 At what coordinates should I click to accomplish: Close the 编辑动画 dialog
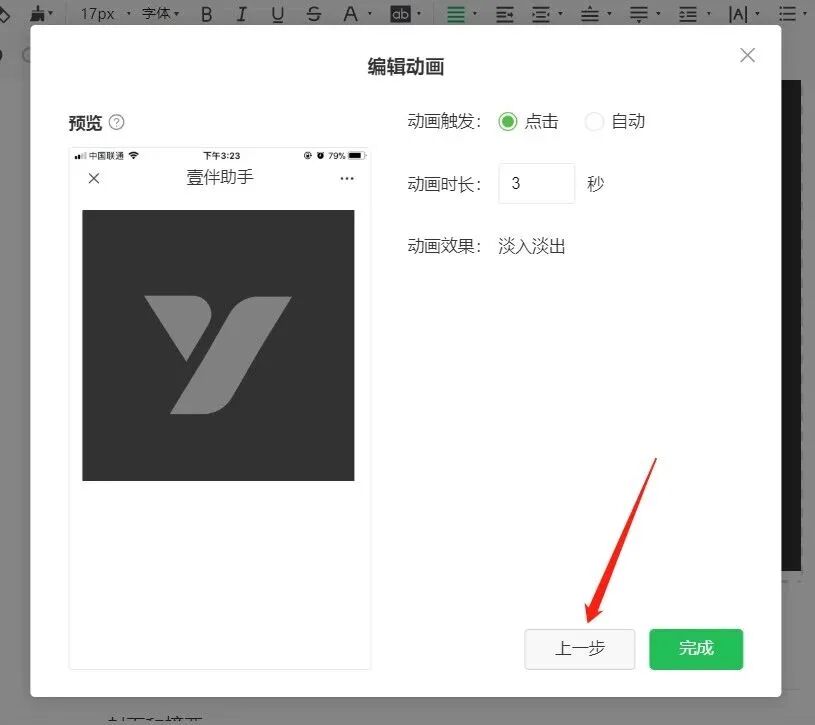[747, 55]
